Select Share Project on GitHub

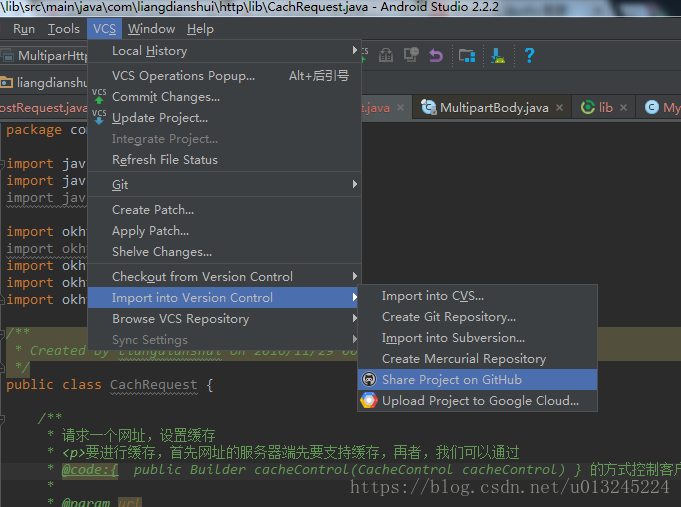(x=477, y=380)
